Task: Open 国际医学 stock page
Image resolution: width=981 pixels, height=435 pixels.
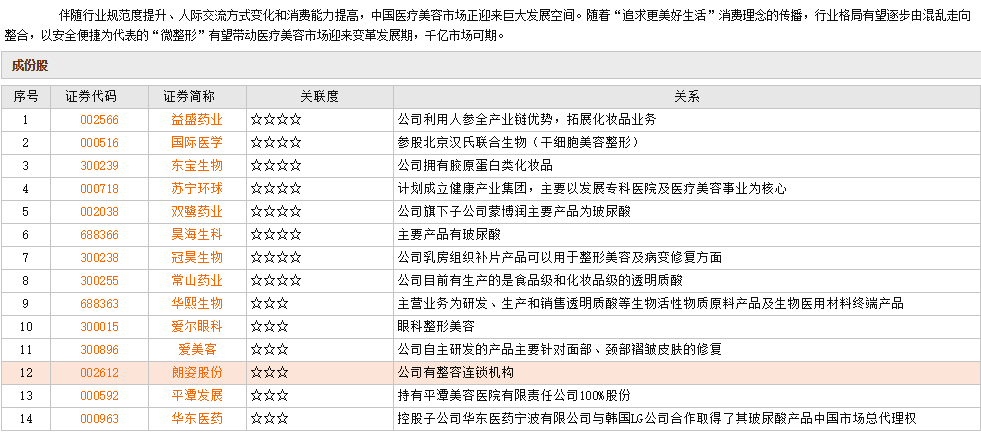Action: pos(197,143)
